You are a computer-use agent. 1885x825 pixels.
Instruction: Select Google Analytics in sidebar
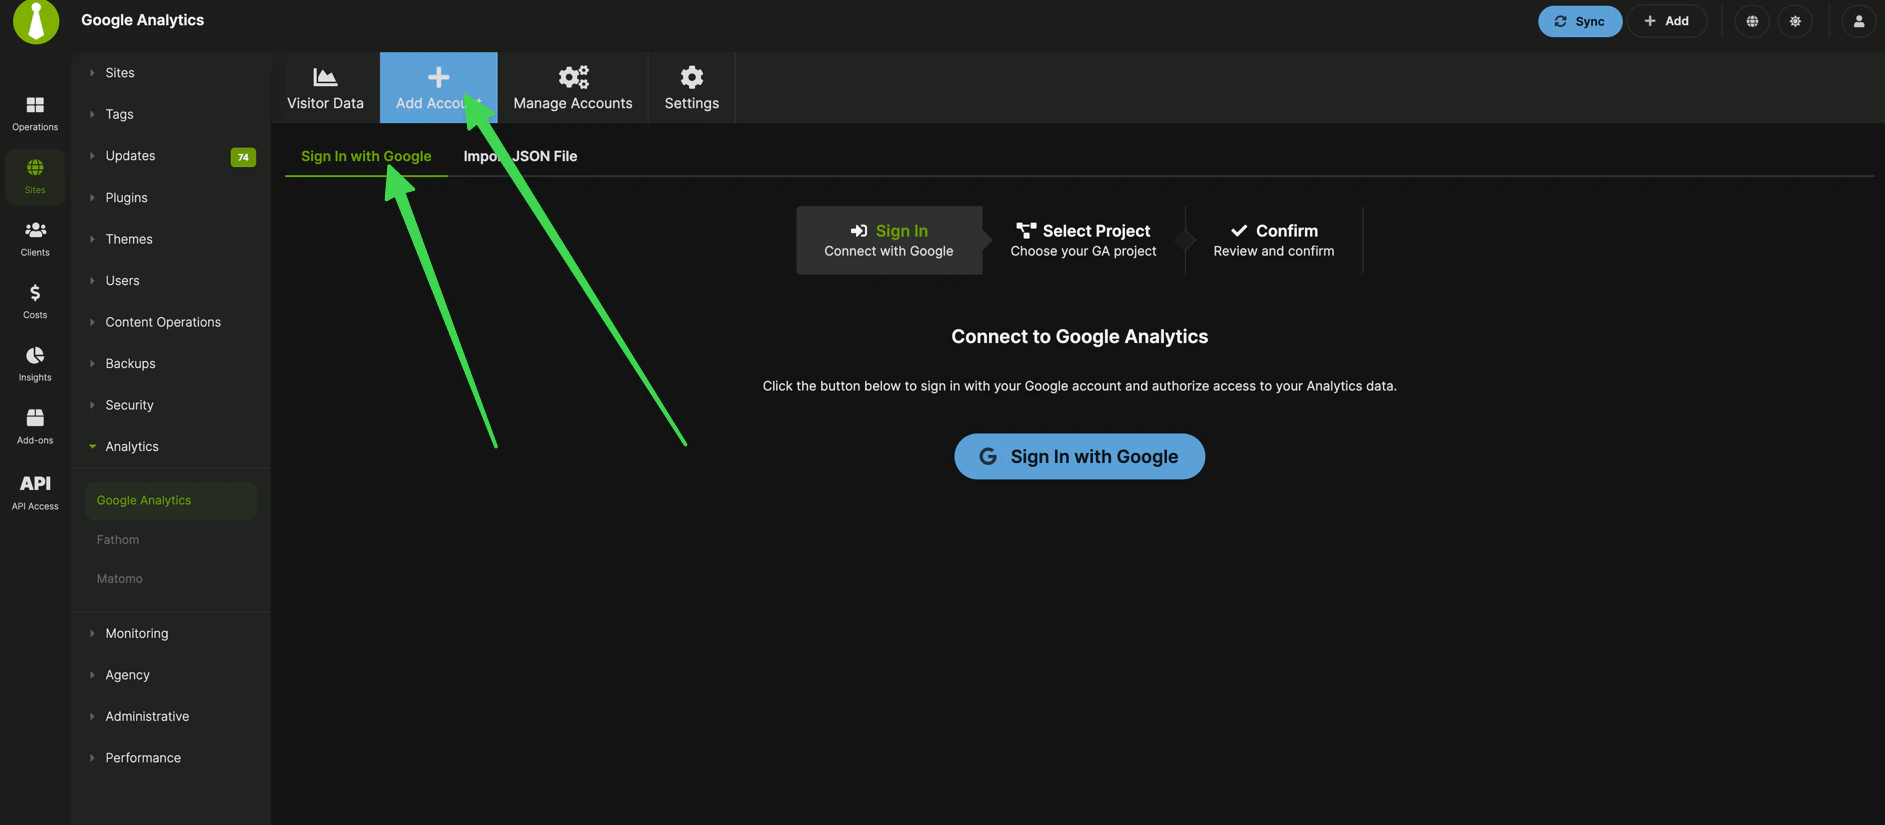click(x=170, y=500)
